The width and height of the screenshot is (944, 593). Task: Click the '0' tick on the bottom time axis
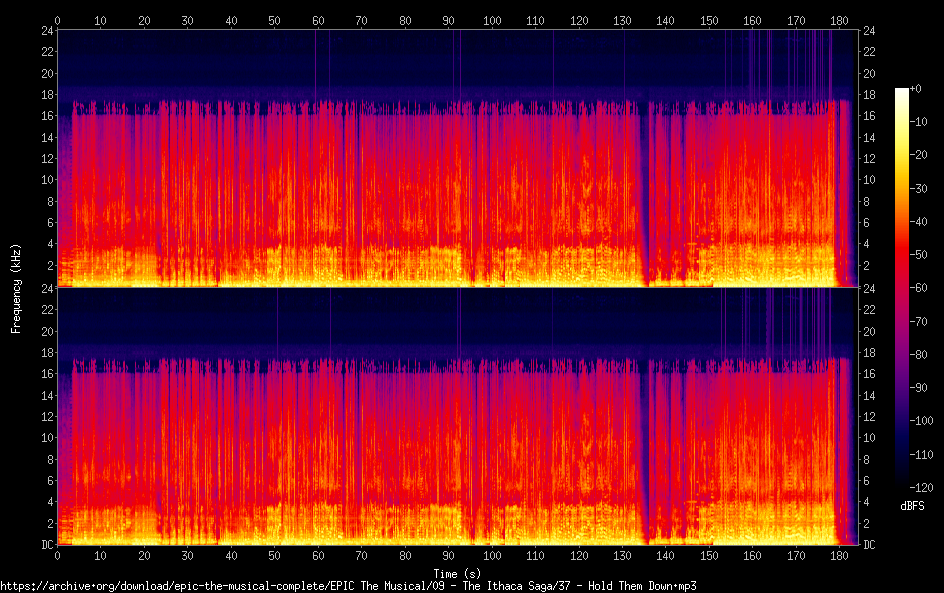tap(57, 555)
